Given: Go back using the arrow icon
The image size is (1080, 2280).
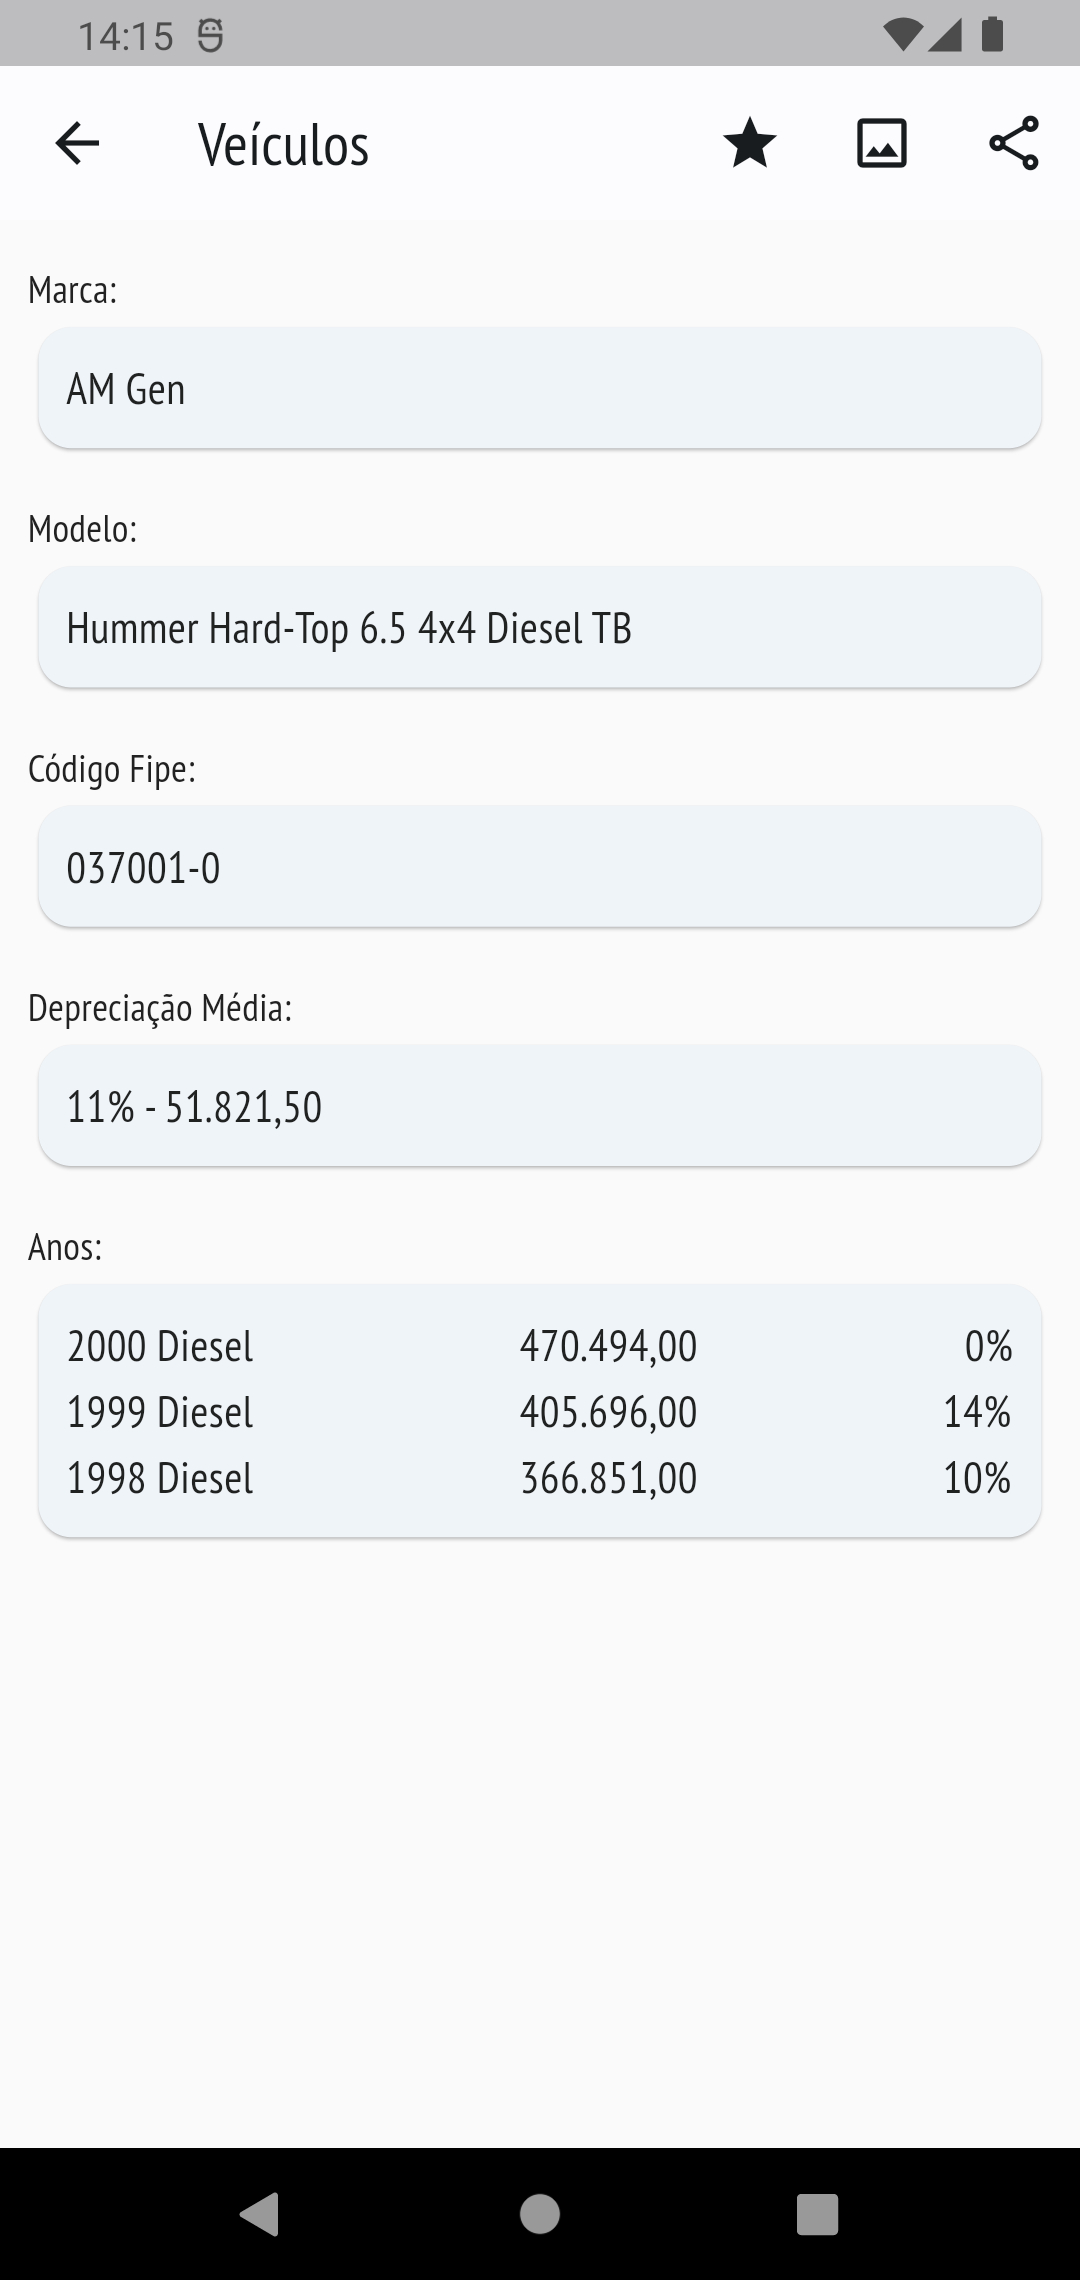Looking at the screenshot, I should coord(77,143).
